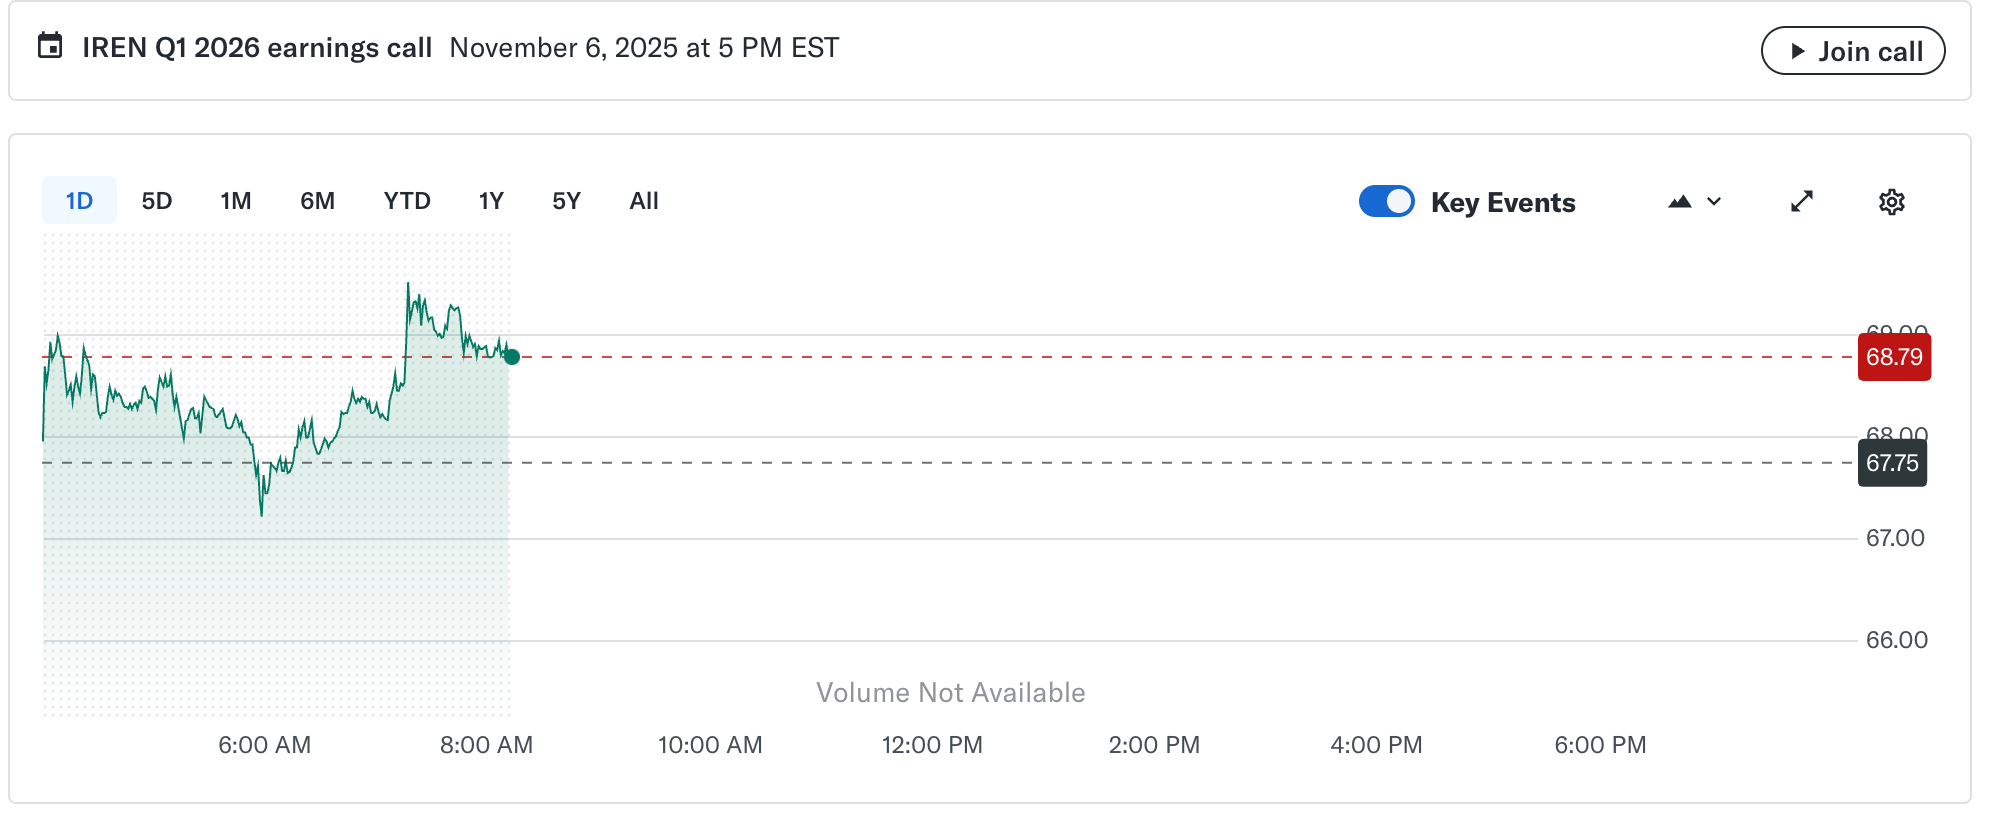Click the play icon in Join call
The width and height of the screenshot is (1990, 826).
coord(1798,51)
